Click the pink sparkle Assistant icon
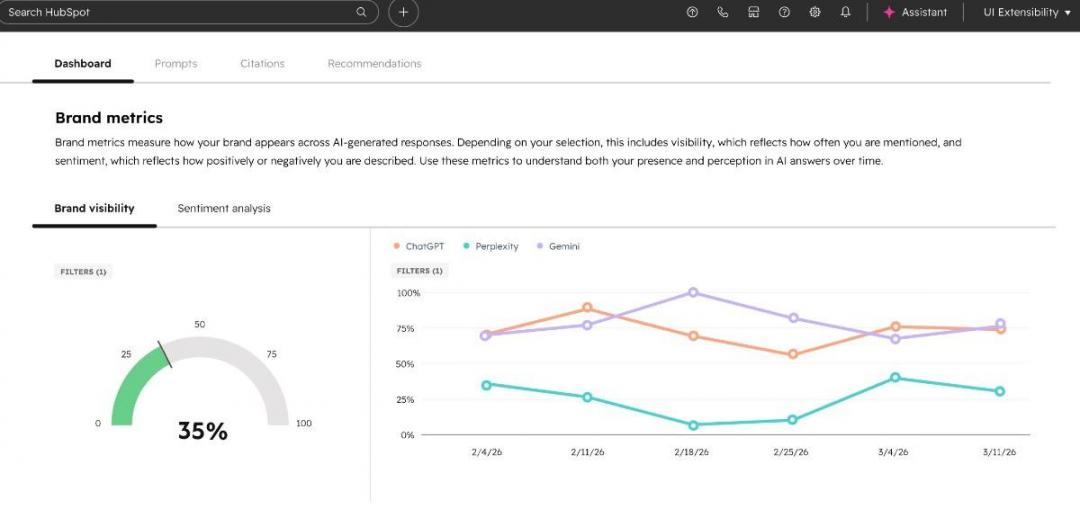1080x518 pixels. (x=889, y=12)
